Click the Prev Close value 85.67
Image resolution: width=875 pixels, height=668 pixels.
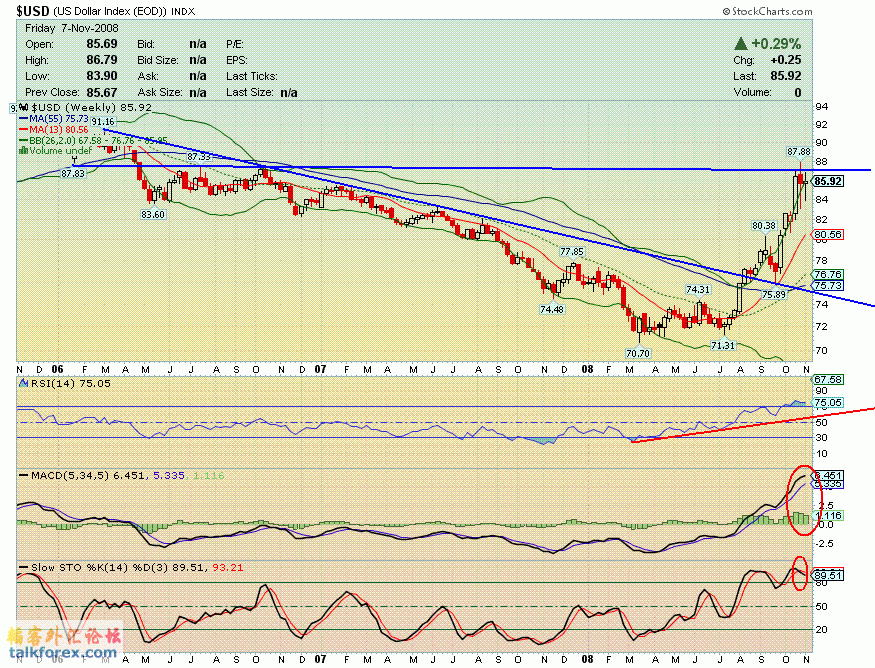(102, 92)
